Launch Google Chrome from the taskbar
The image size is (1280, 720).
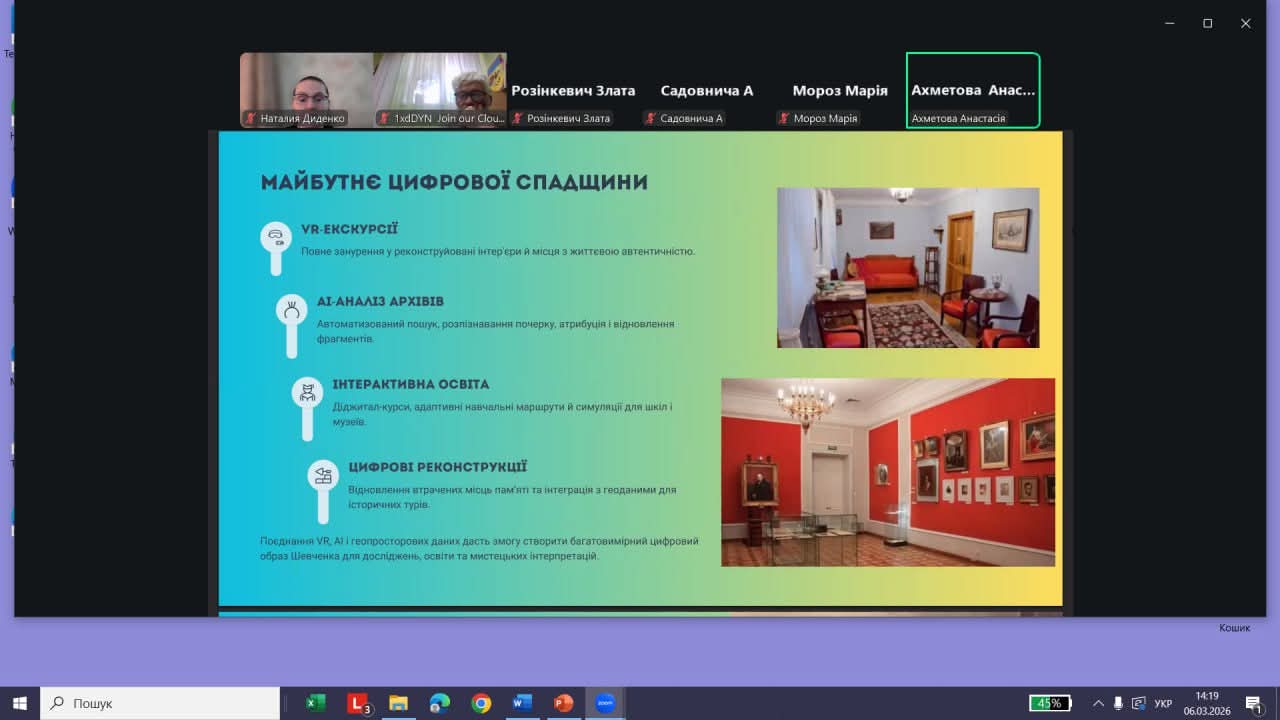[x=481, y=703]
